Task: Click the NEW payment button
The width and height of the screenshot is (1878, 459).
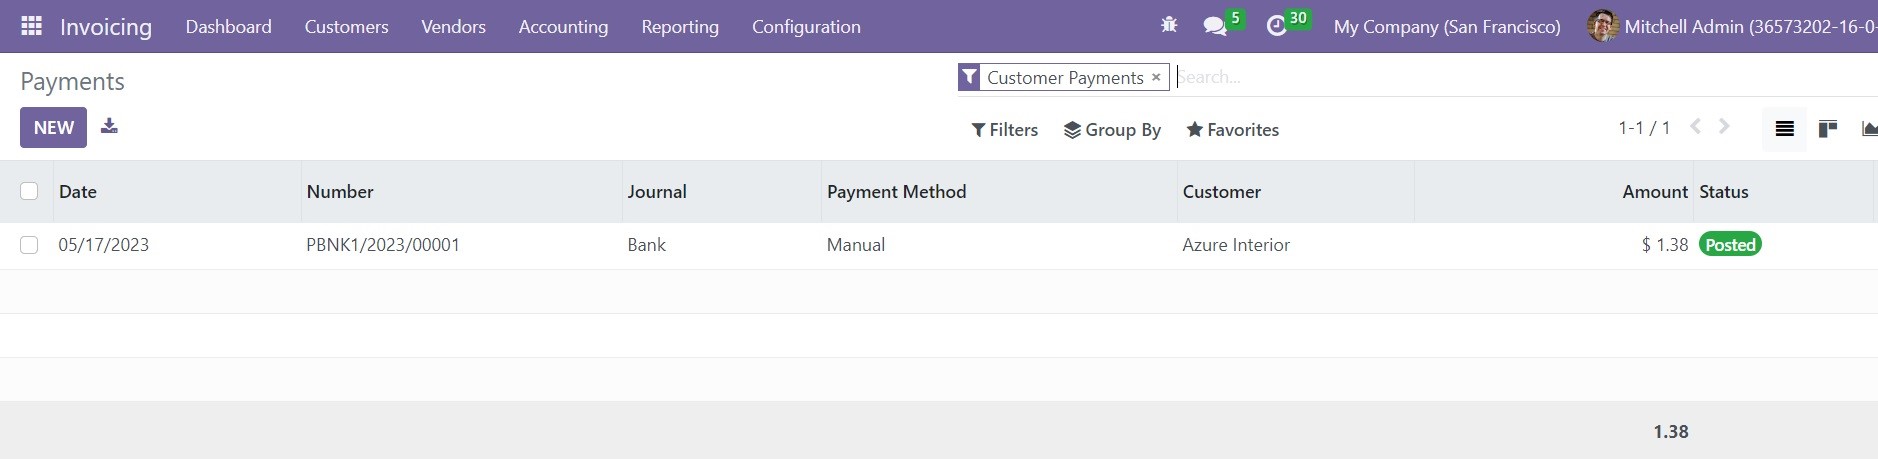Action: pyautogui.click(x=54, y=127)
